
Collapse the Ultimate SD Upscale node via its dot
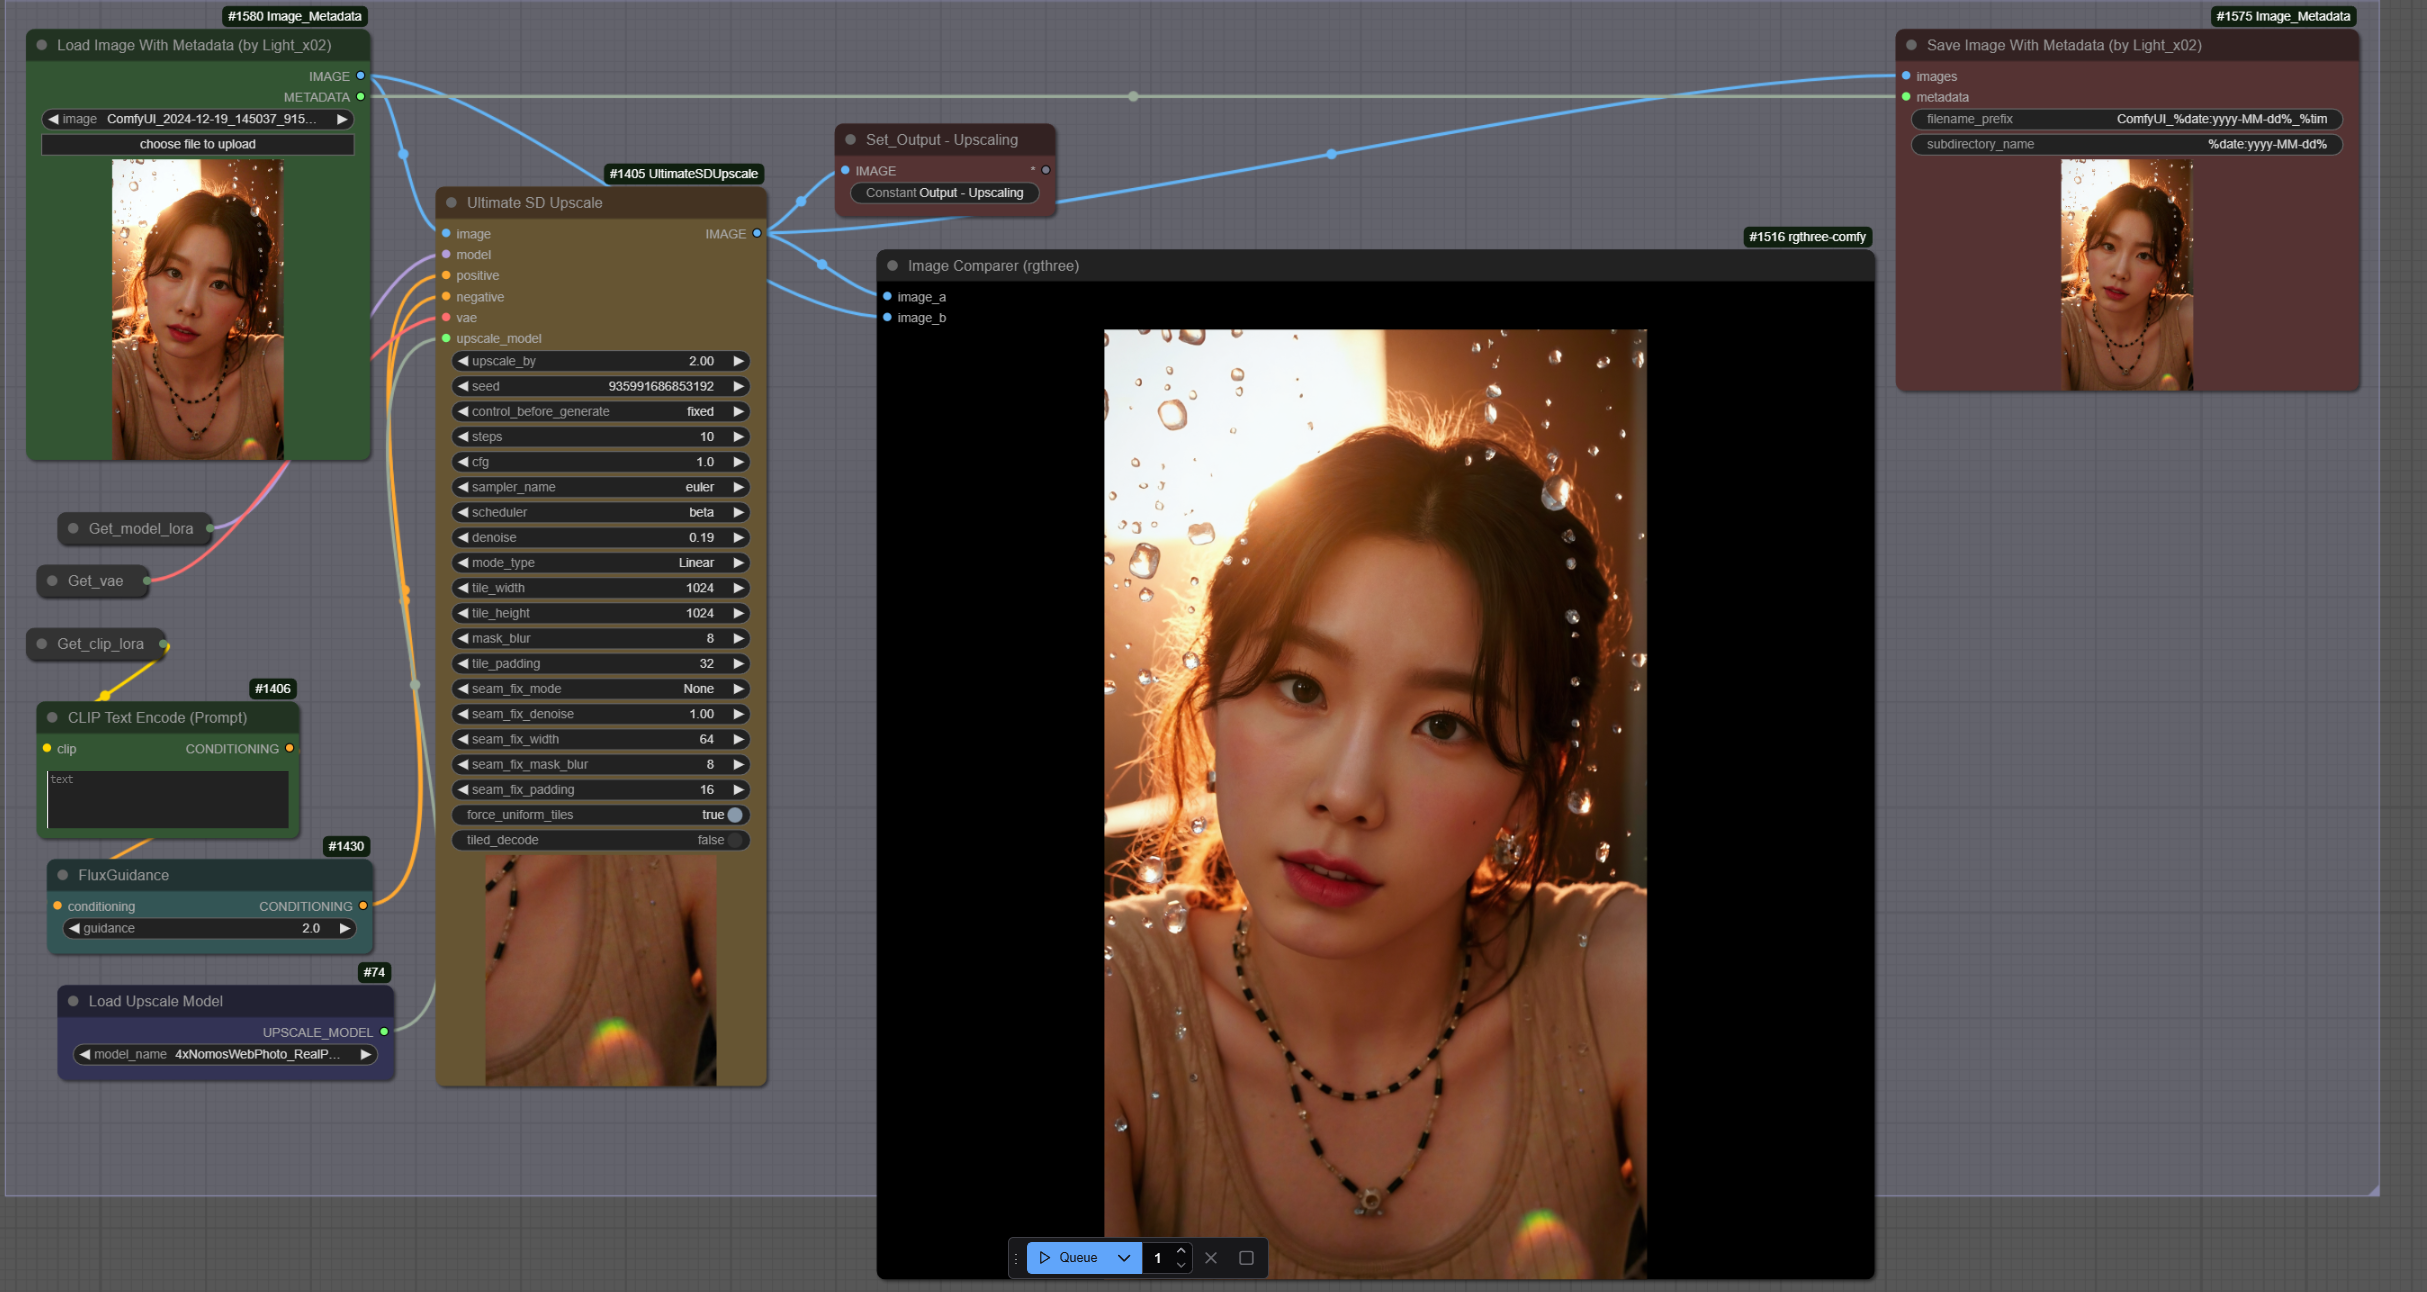(x=451, y=203)
